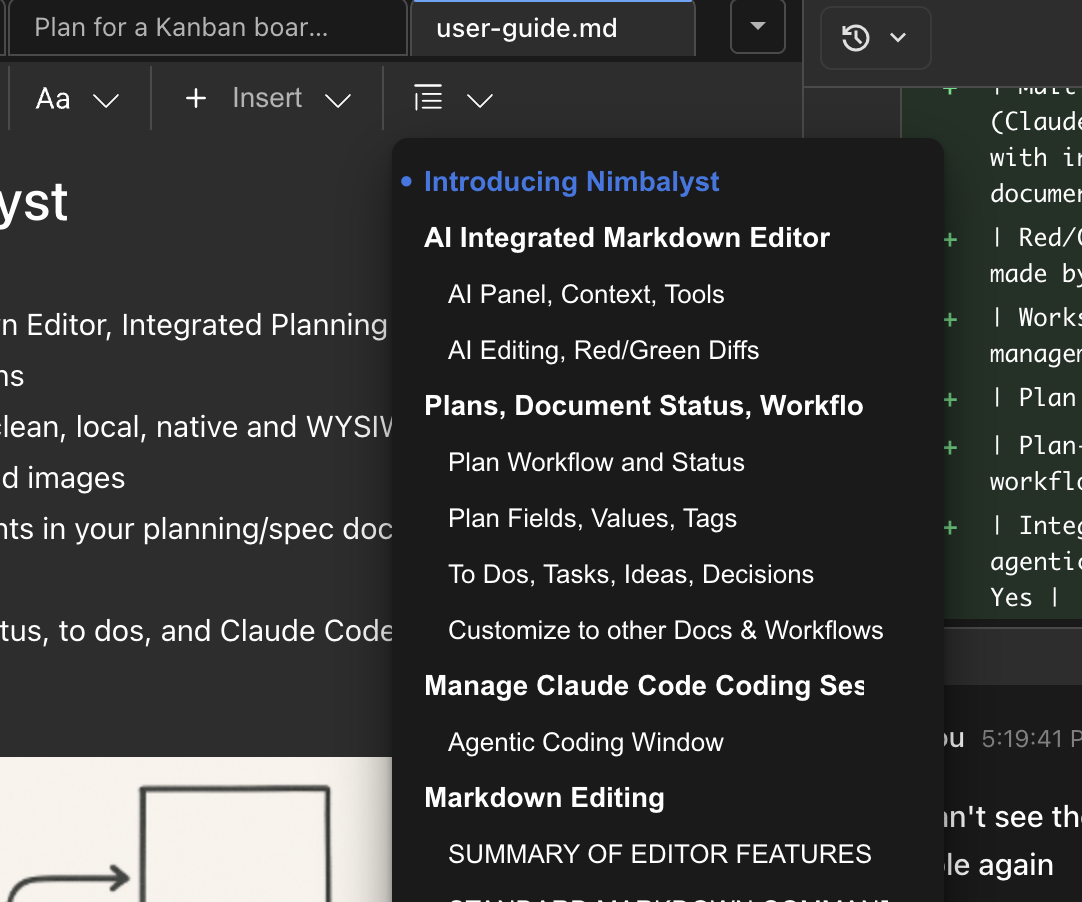Click the table of contents outline icon
Image resolution: width=1082 pixels, height=902 pixels.
pos(427,98)
